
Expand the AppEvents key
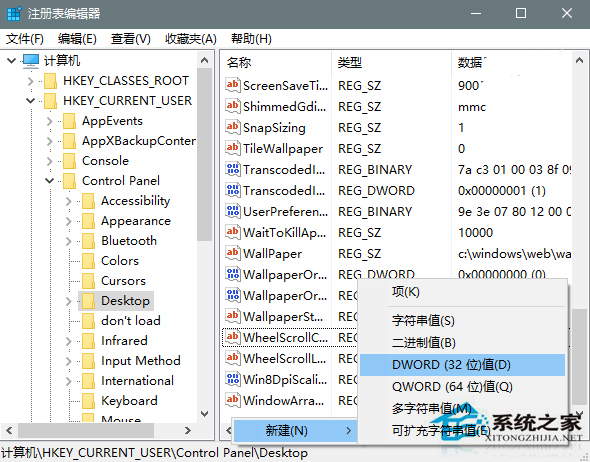pos(49,121)
